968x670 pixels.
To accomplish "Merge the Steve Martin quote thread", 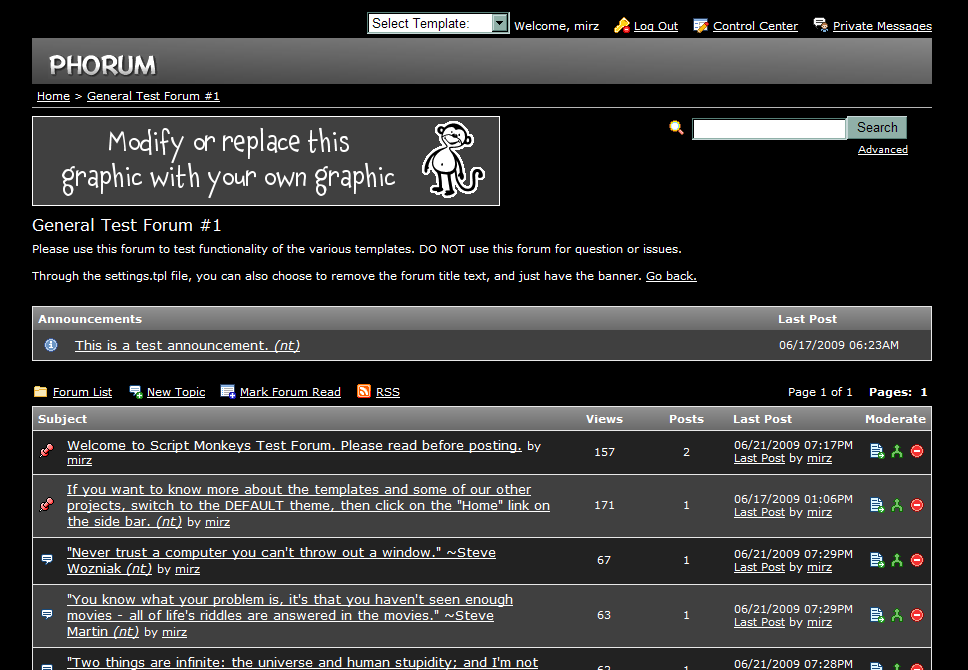I will [x=897, y=615].
